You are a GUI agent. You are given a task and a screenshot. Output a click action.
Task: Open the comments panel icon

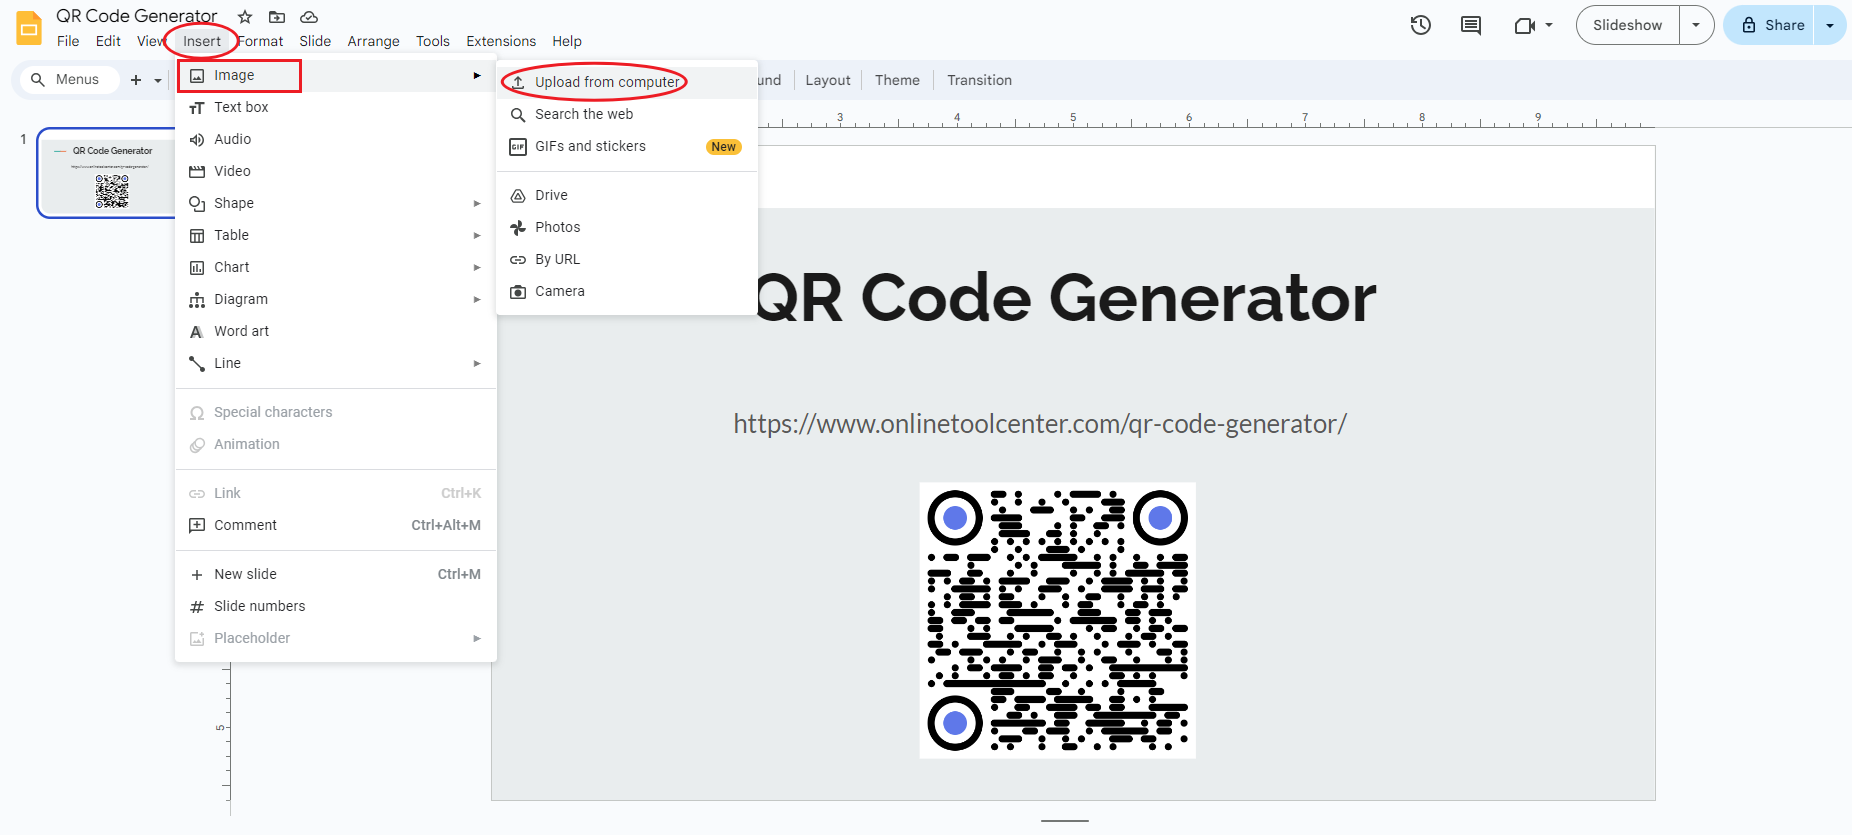point(1471,25)
